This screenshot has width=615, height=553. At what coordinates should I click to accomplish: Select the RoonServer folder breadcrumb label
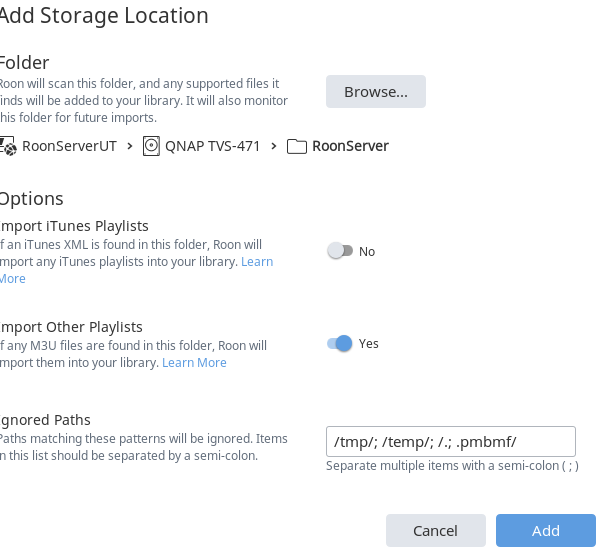pos(350,146)
